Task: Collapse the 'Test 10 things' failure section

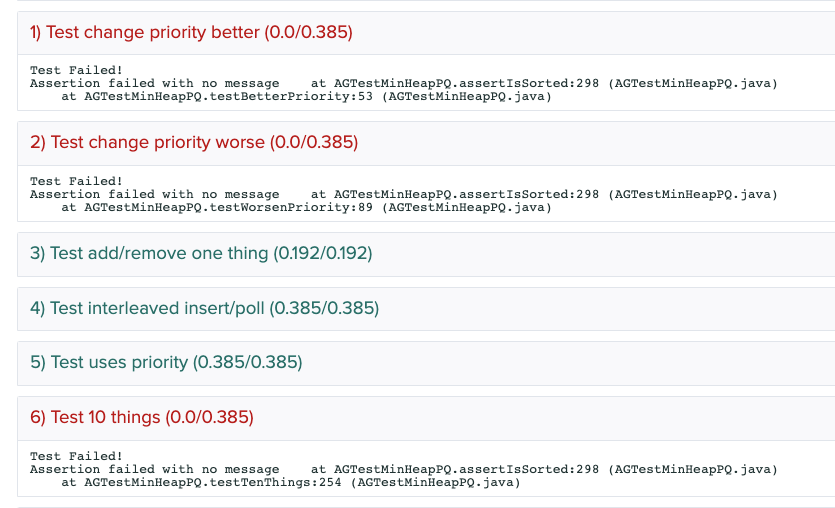Action: click(142, 417)
